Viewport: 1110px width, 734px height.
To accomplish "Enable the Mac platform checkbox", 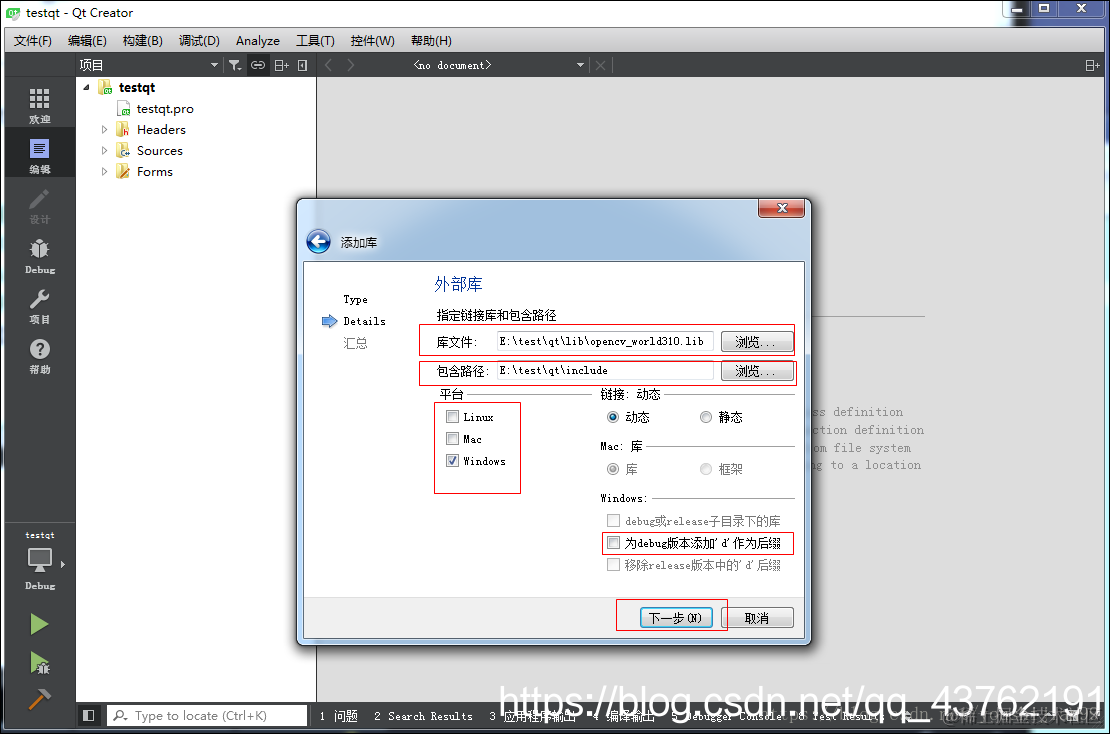I will [452, 438].
